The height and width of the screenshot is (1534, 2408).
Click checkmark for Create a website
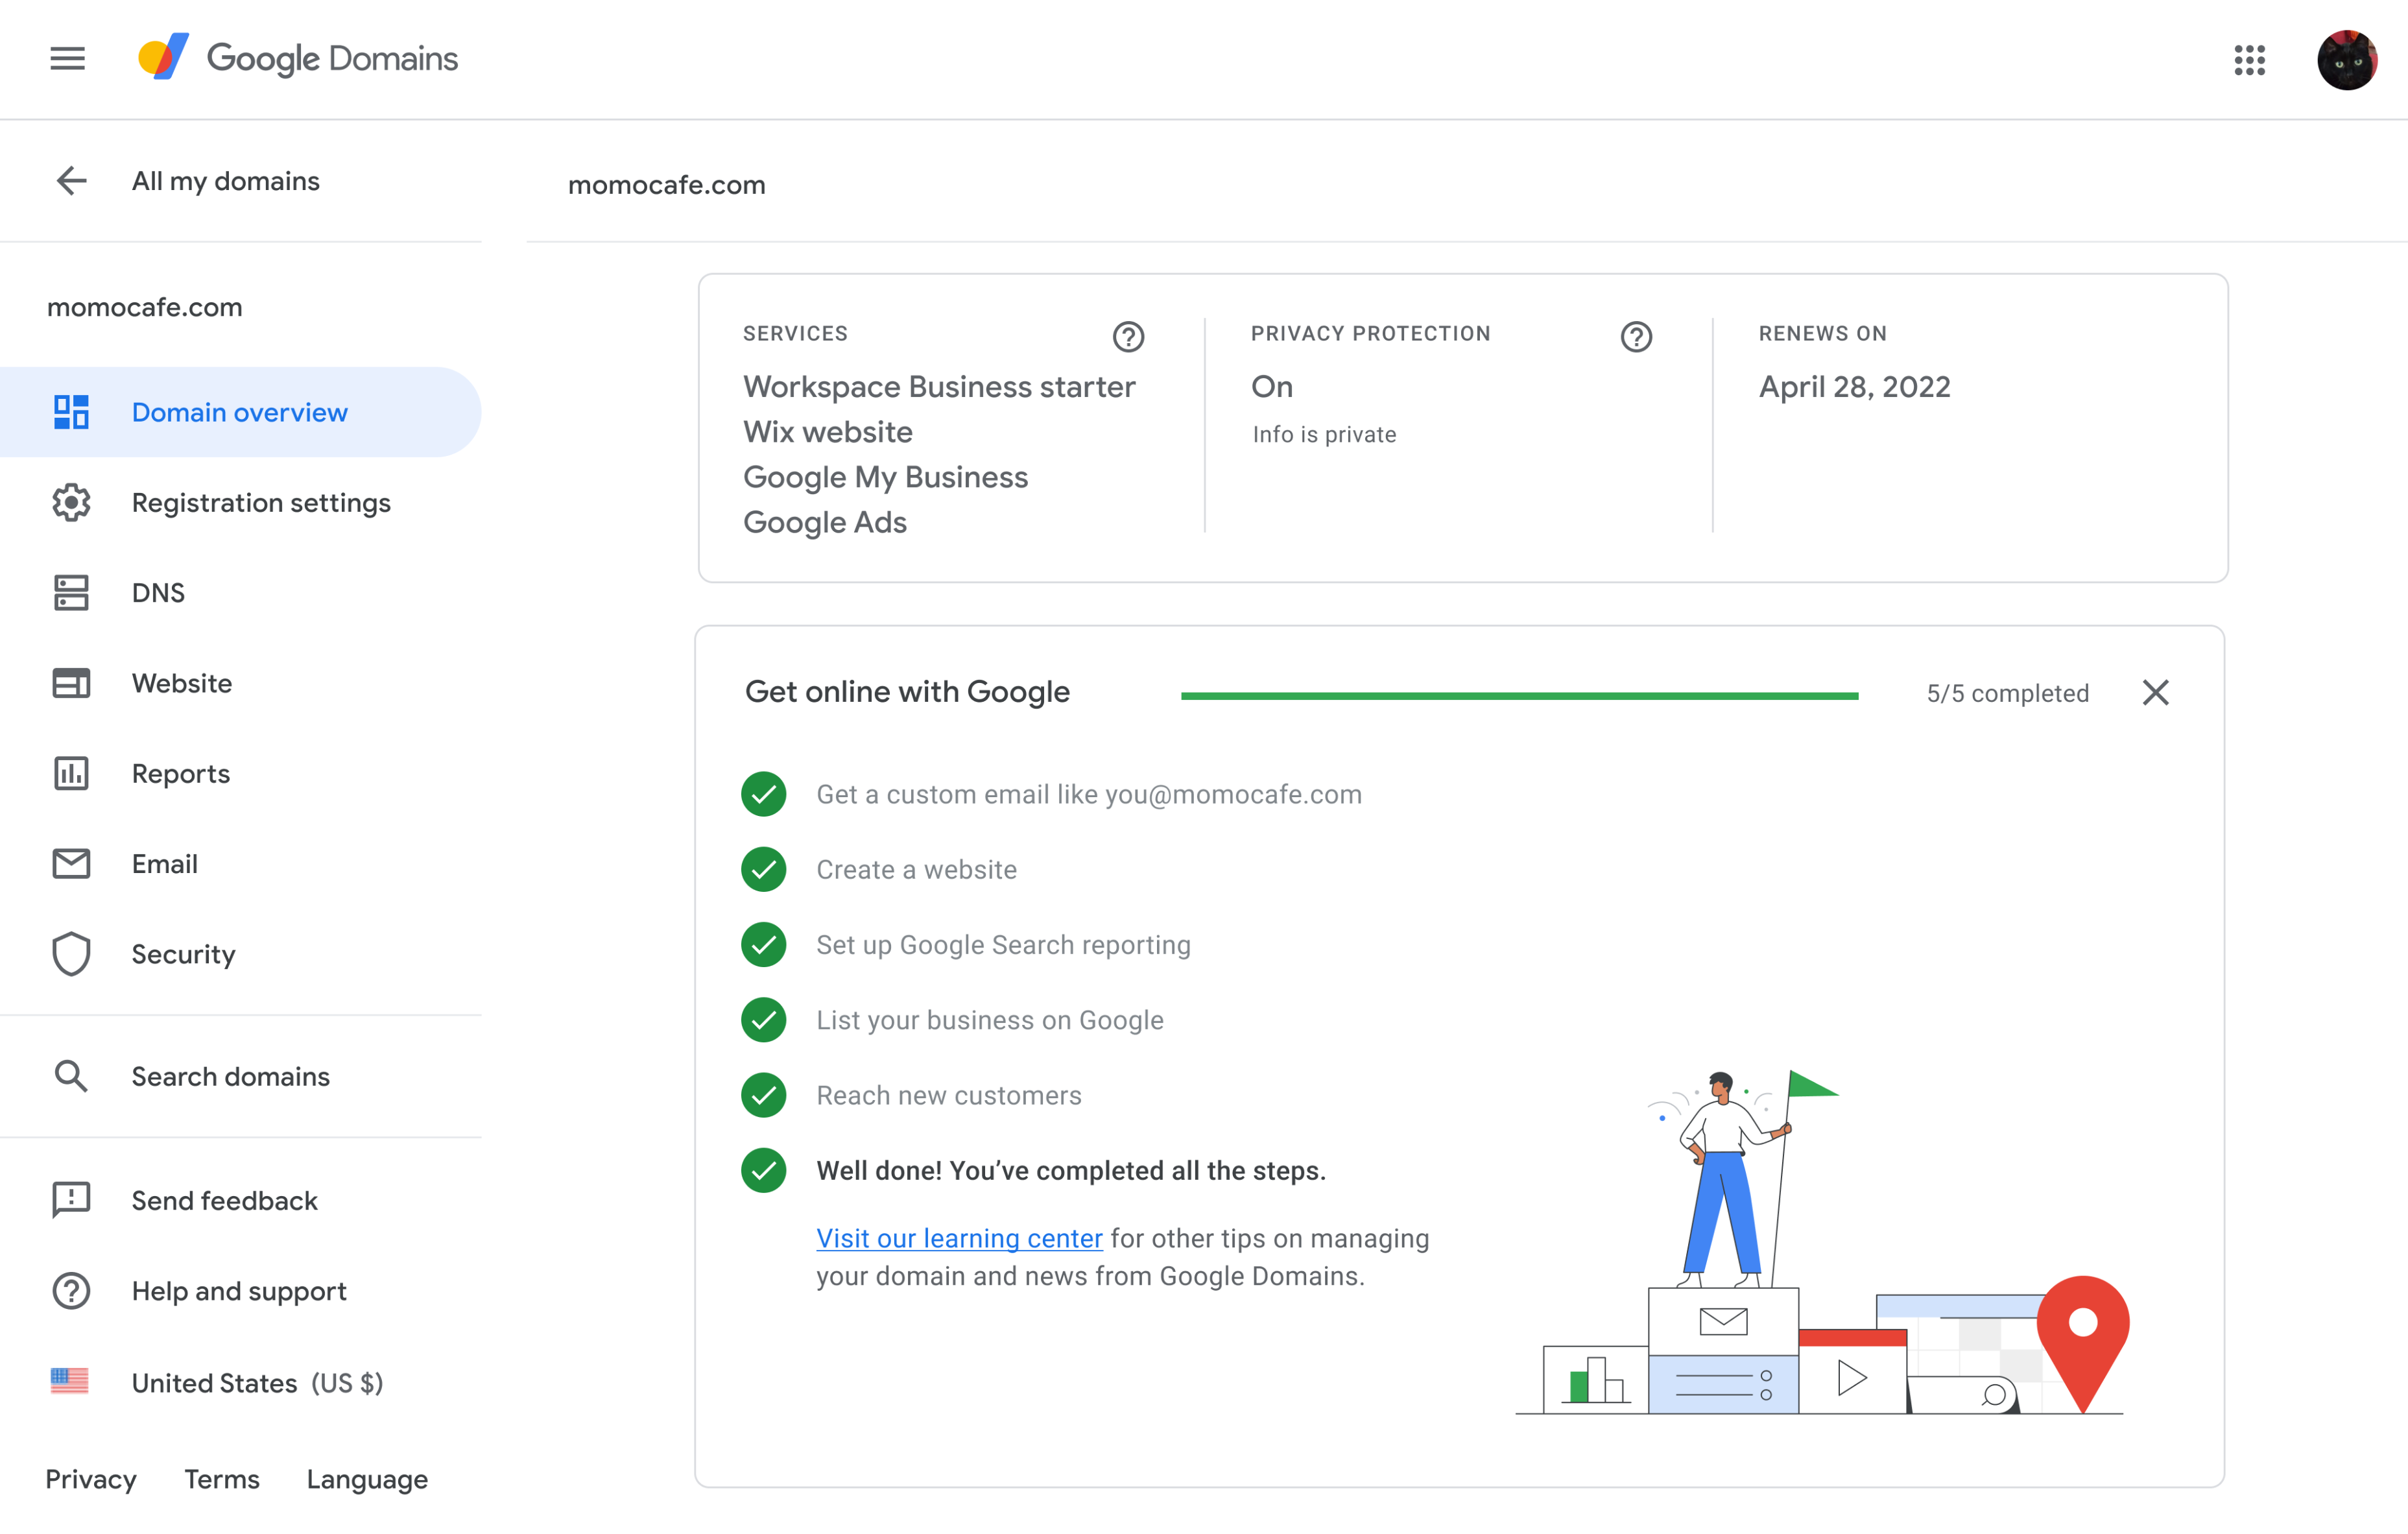[763, 869]
